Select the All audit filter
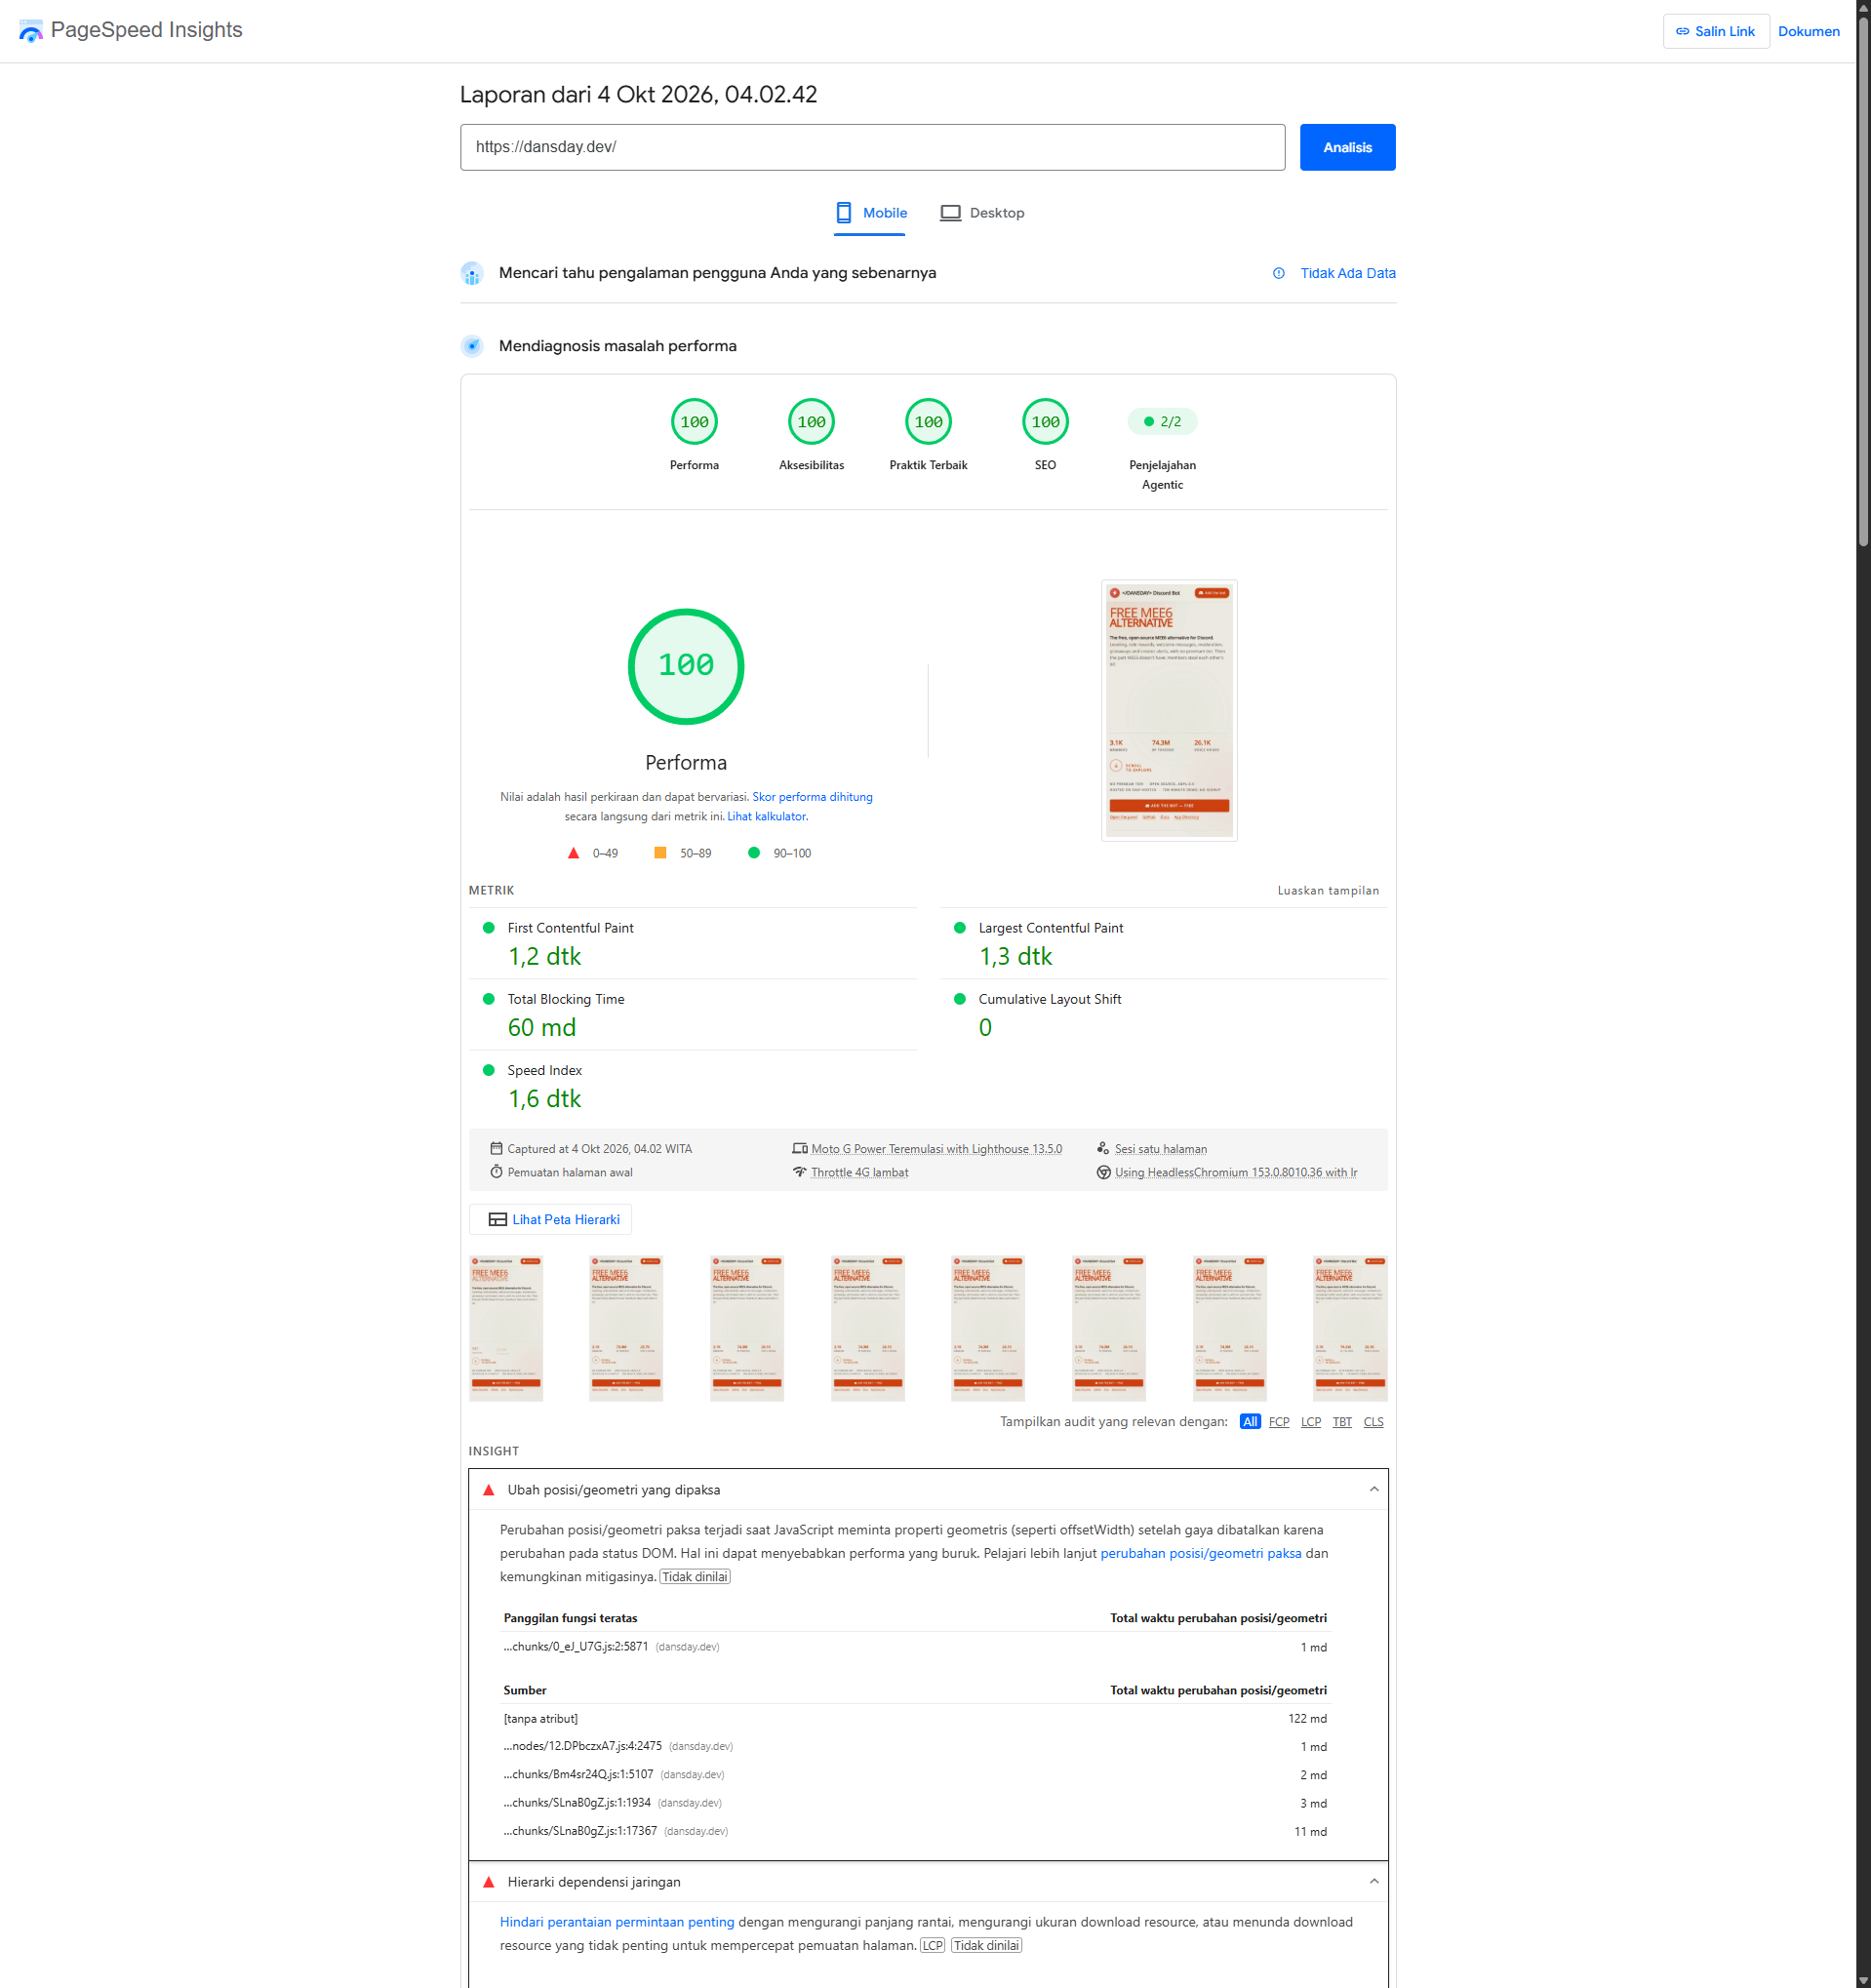Image resolution: width=1871 pixels, height=1988 pixels. (1249, 1422)
